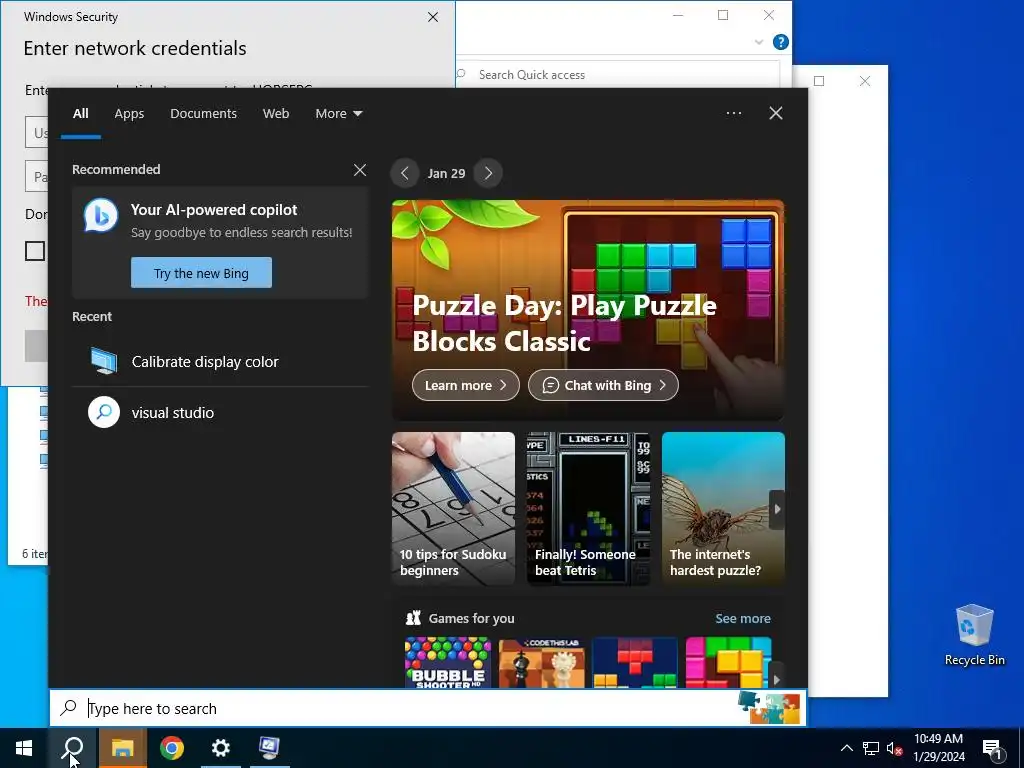The height and width of the screenshot is (768, 1024).
Task: Open 10 tips for Sudoku beginners card
Action: (453, 508)
